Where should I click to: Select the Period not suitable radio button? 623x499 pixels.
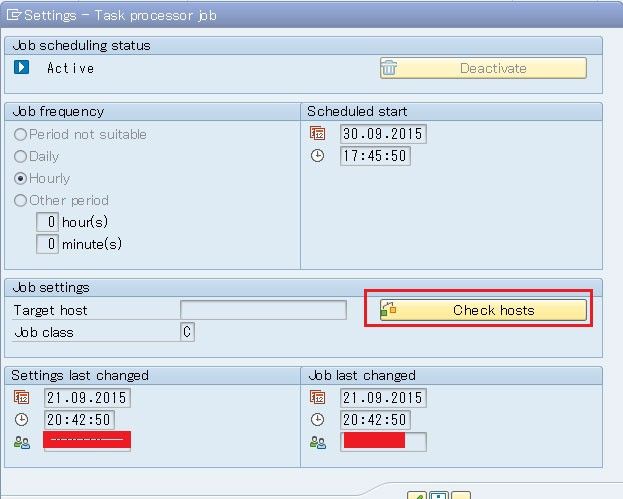click(20, 134)
